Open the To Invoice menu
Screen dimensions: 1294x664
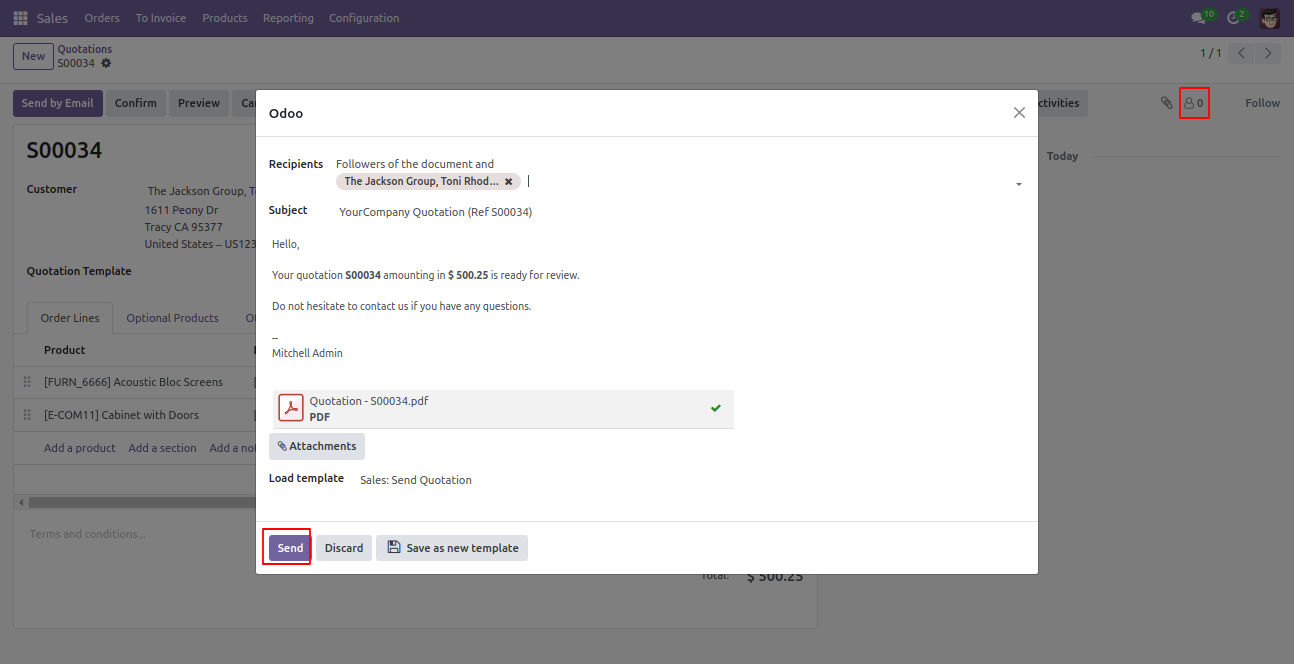point(161,18)
